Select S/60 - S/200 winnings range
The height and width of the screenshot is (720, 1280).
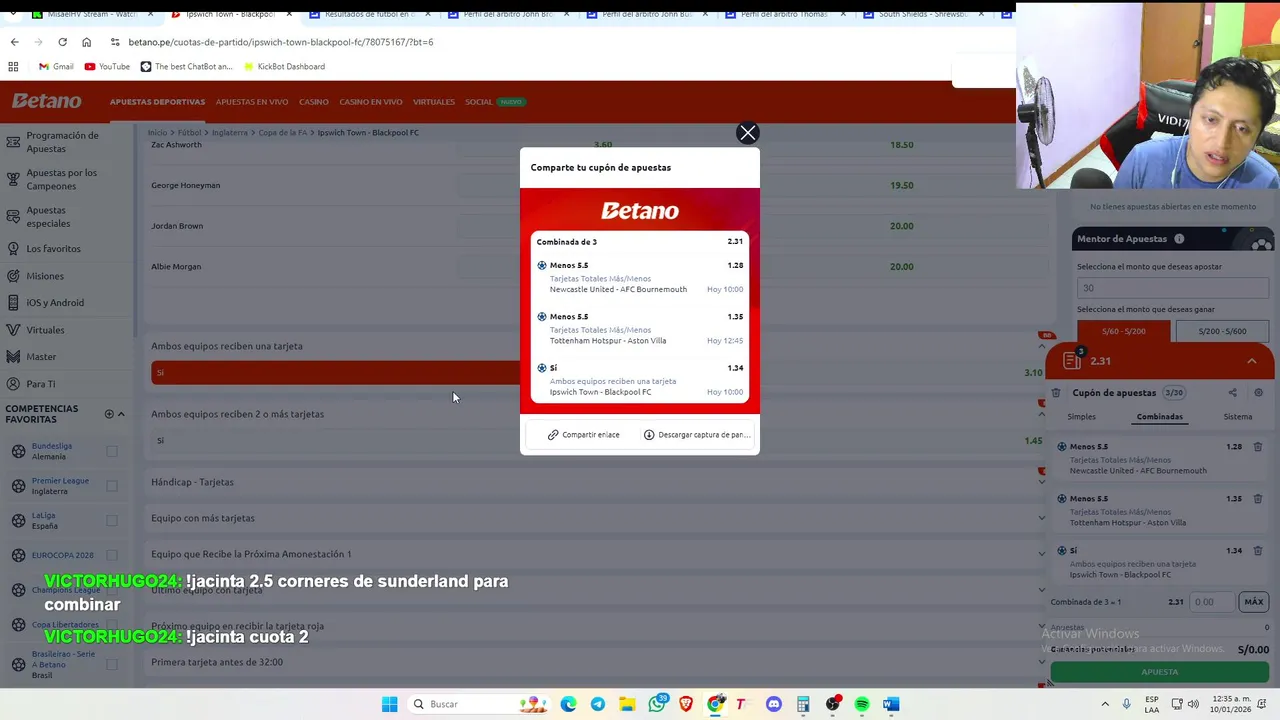click(x=1124, y=331)
